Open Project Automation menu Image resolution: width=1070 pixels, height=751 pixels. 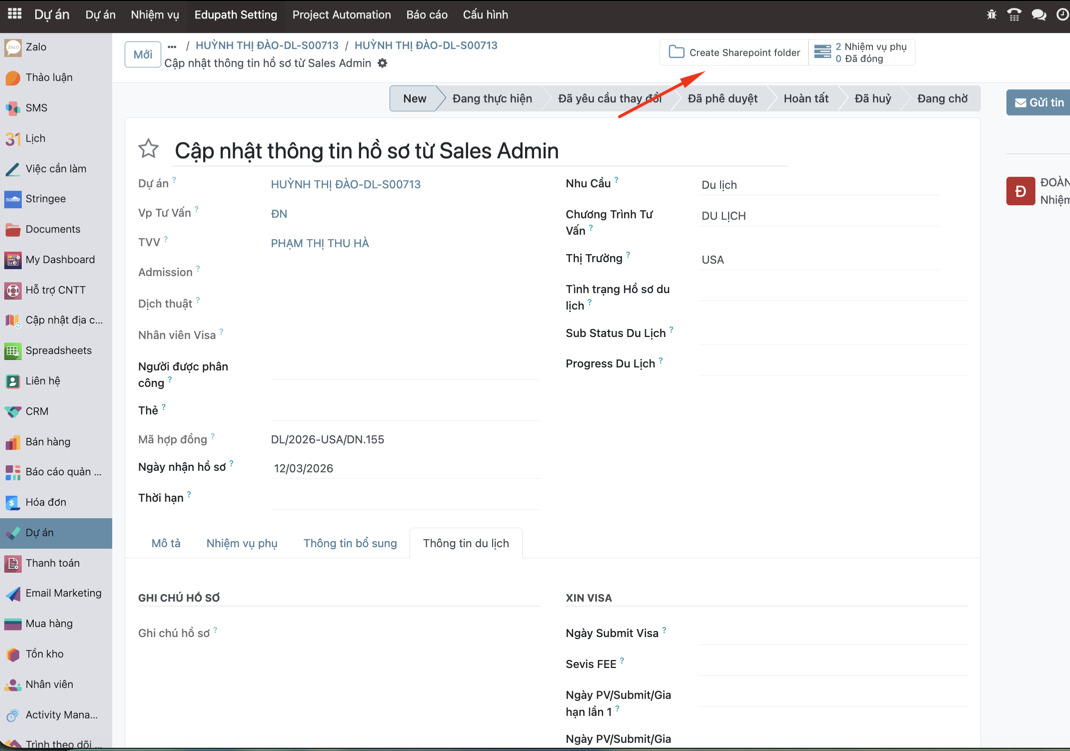(x=342, y=15)
